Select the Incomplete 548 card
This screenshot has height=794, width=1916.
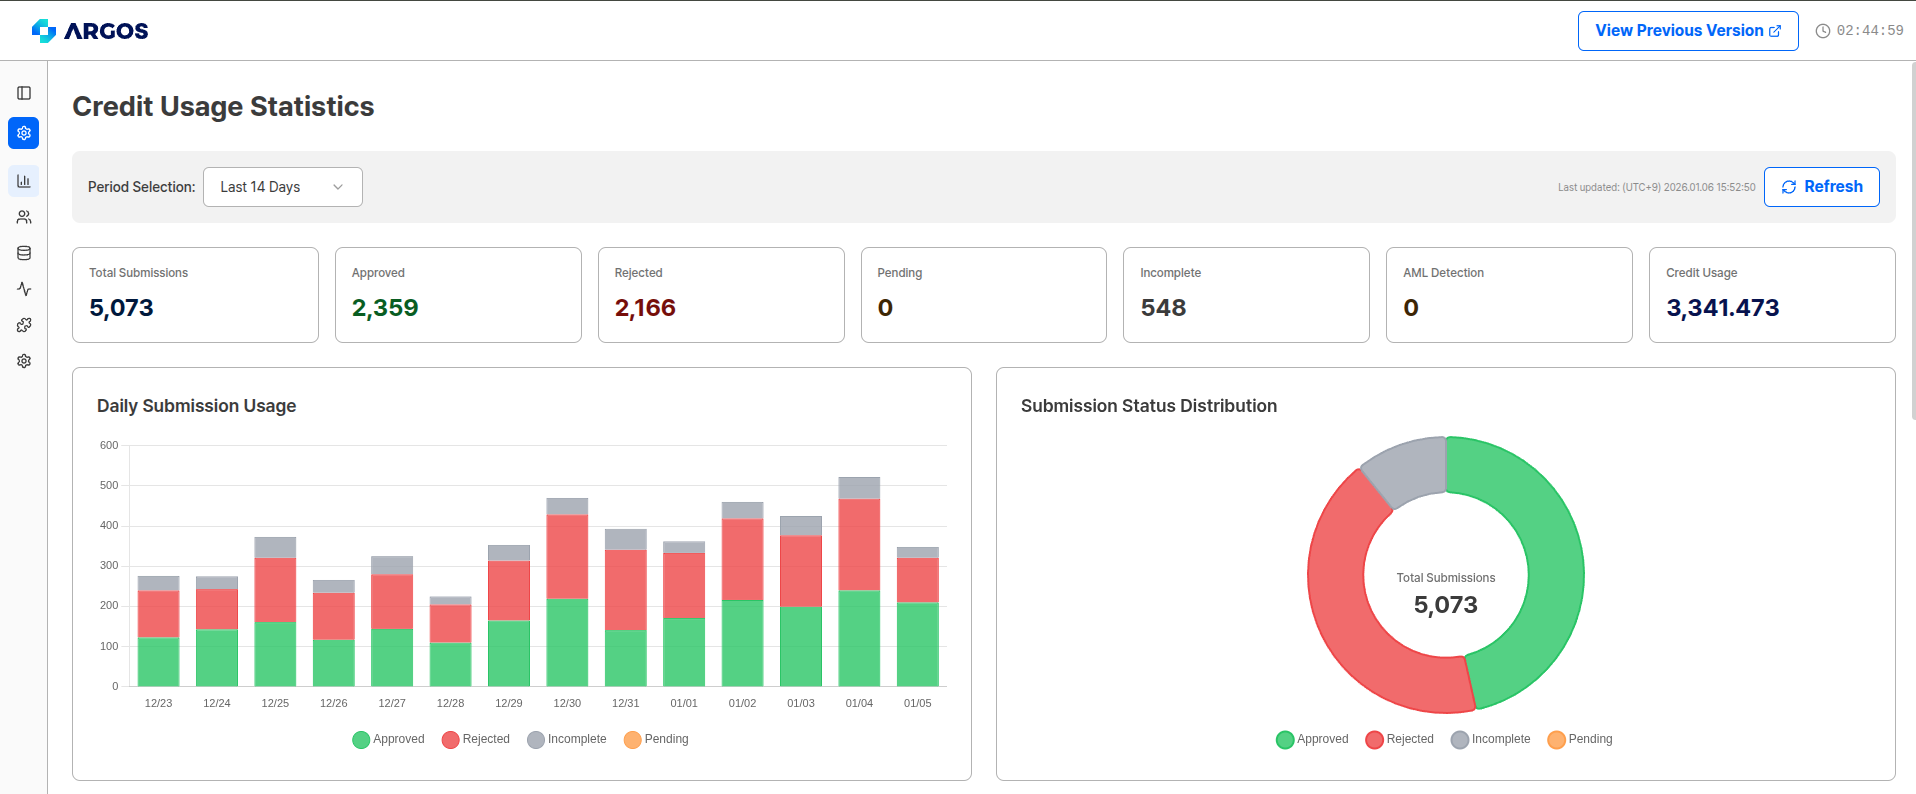click(1246, 295)
